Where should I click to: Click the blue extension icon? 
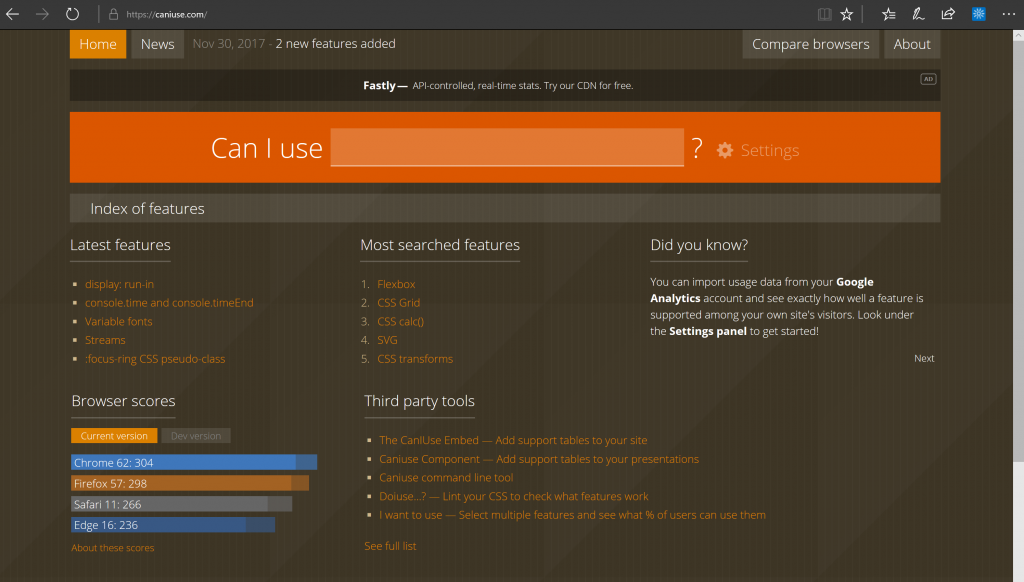click(x=978, y=14)
